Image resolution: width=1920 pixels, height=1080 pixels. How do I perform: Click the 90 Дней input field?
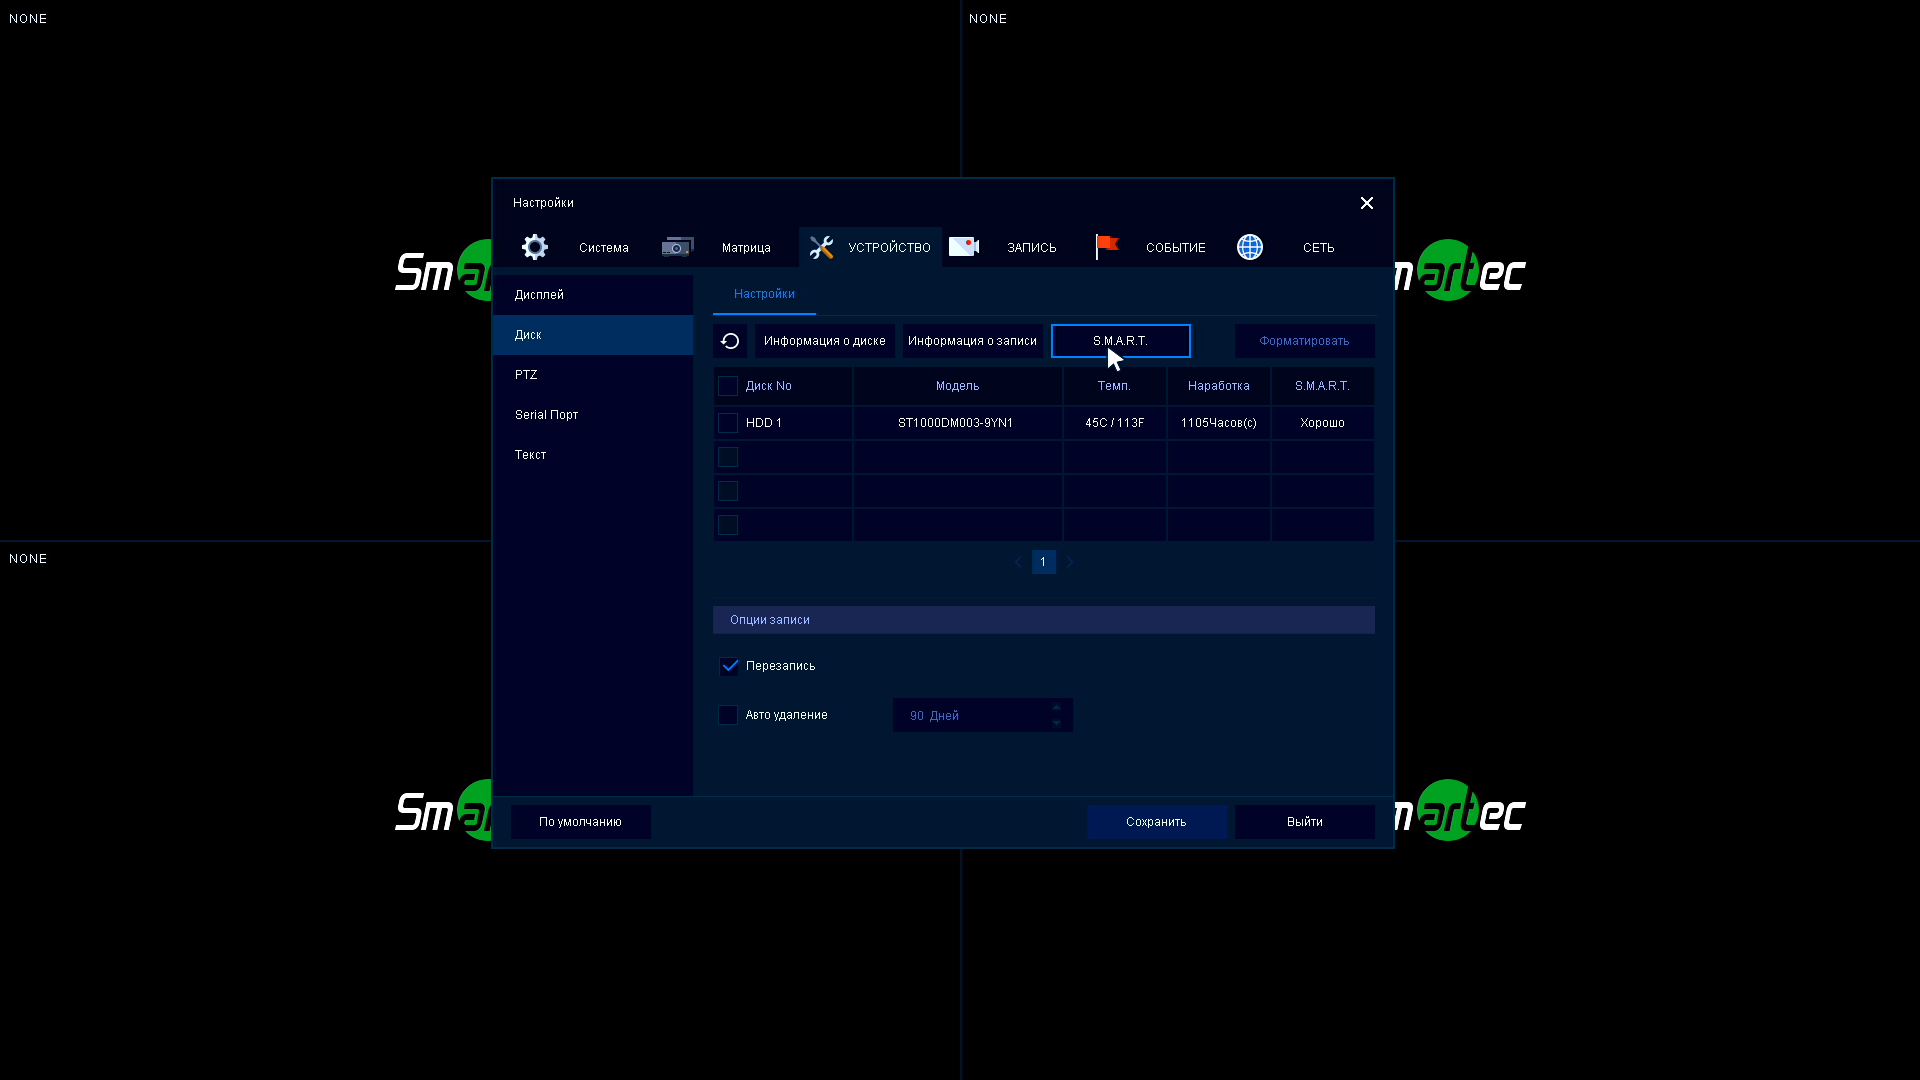click(x=970, y=715)
